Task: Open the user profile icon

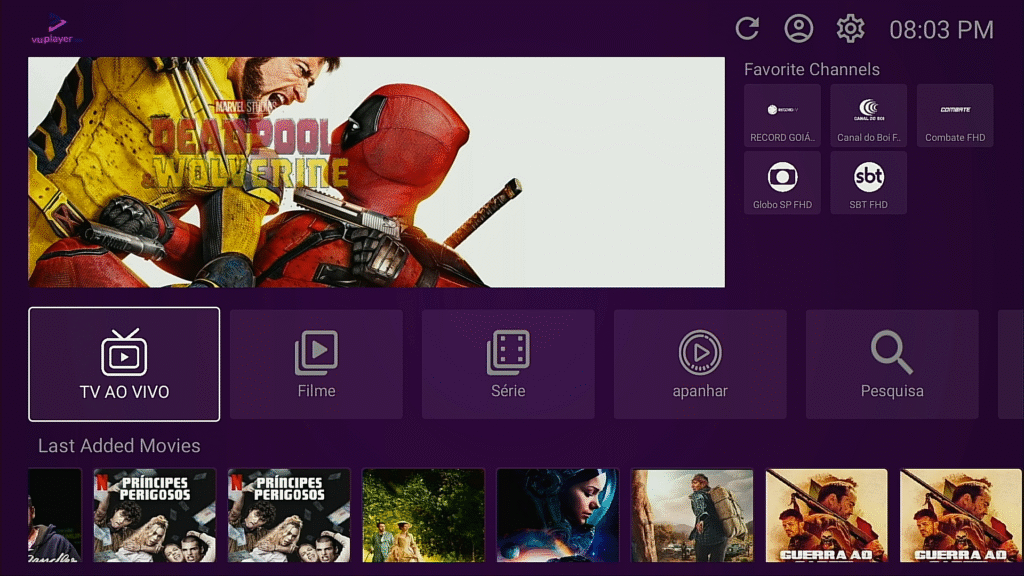Action: [798, 29]
